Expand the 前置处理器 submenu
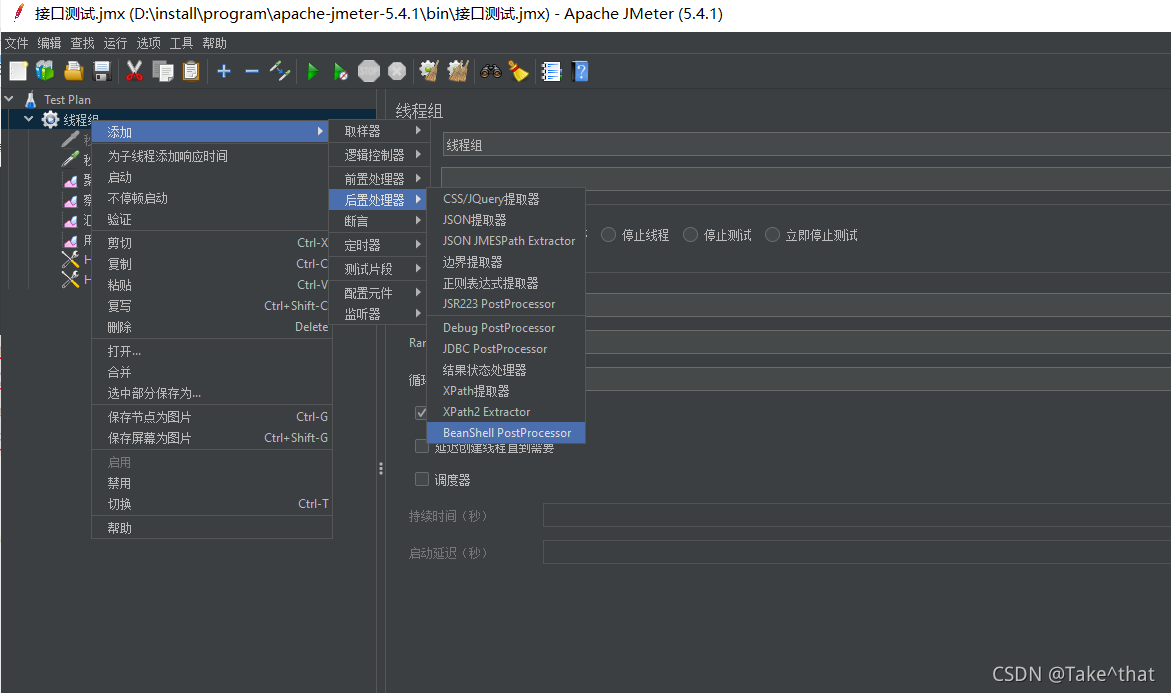The height and width of the screenshot is (693, 1171). 378,178
